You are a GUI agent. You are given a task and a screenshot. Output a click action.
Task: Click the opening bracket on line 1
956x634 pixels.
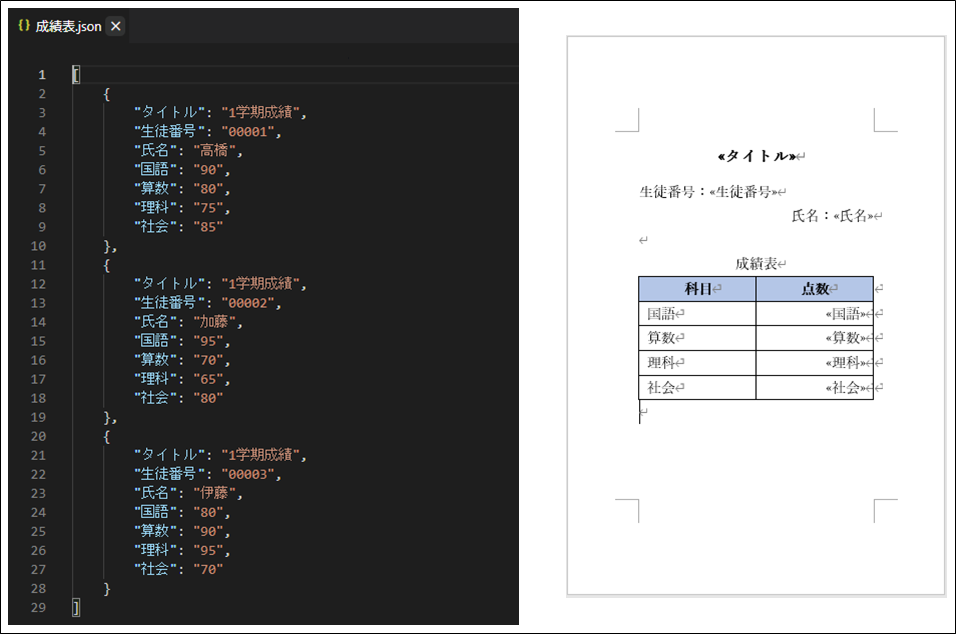76,74
